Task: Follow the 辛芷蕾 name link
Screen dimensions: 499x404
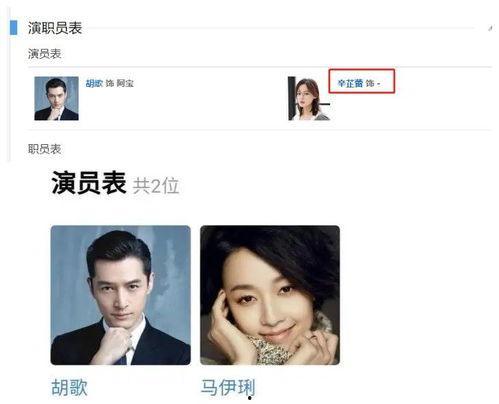Action: coord(350,83)
